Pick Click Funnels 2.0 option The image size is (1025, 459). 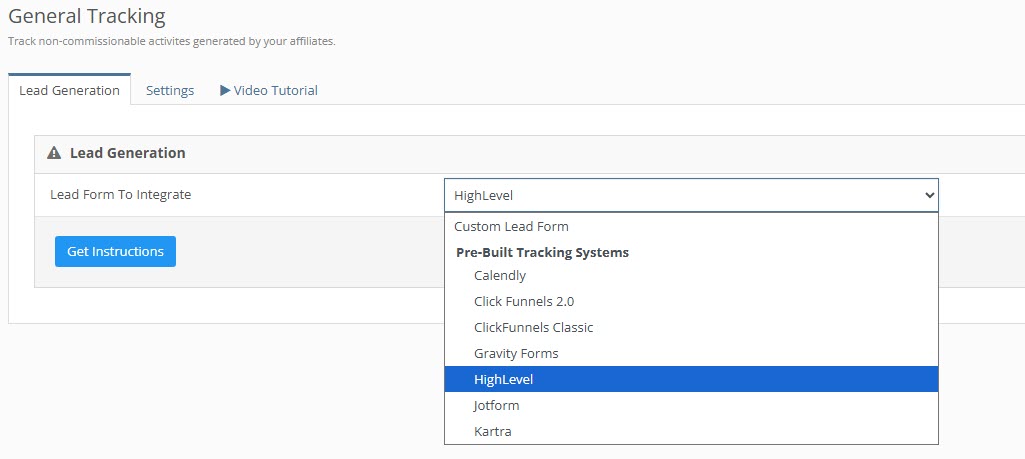pos(691,301)
